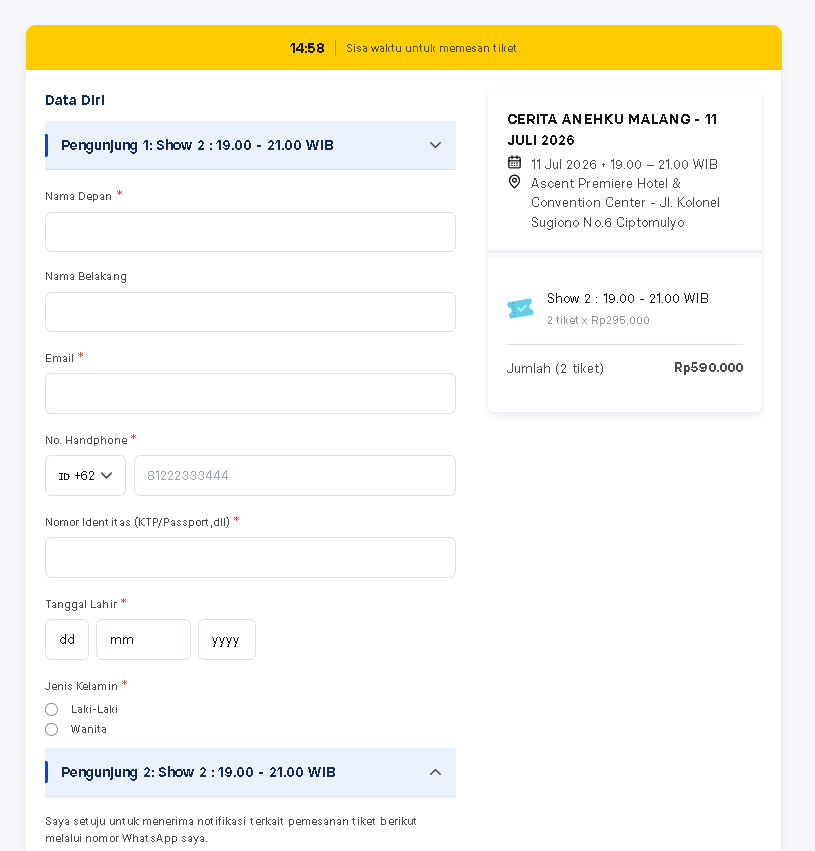Screen dimensions: 815x851
Task: Click the 'Laki-Laki' option label
Action: tap(94, 709)
